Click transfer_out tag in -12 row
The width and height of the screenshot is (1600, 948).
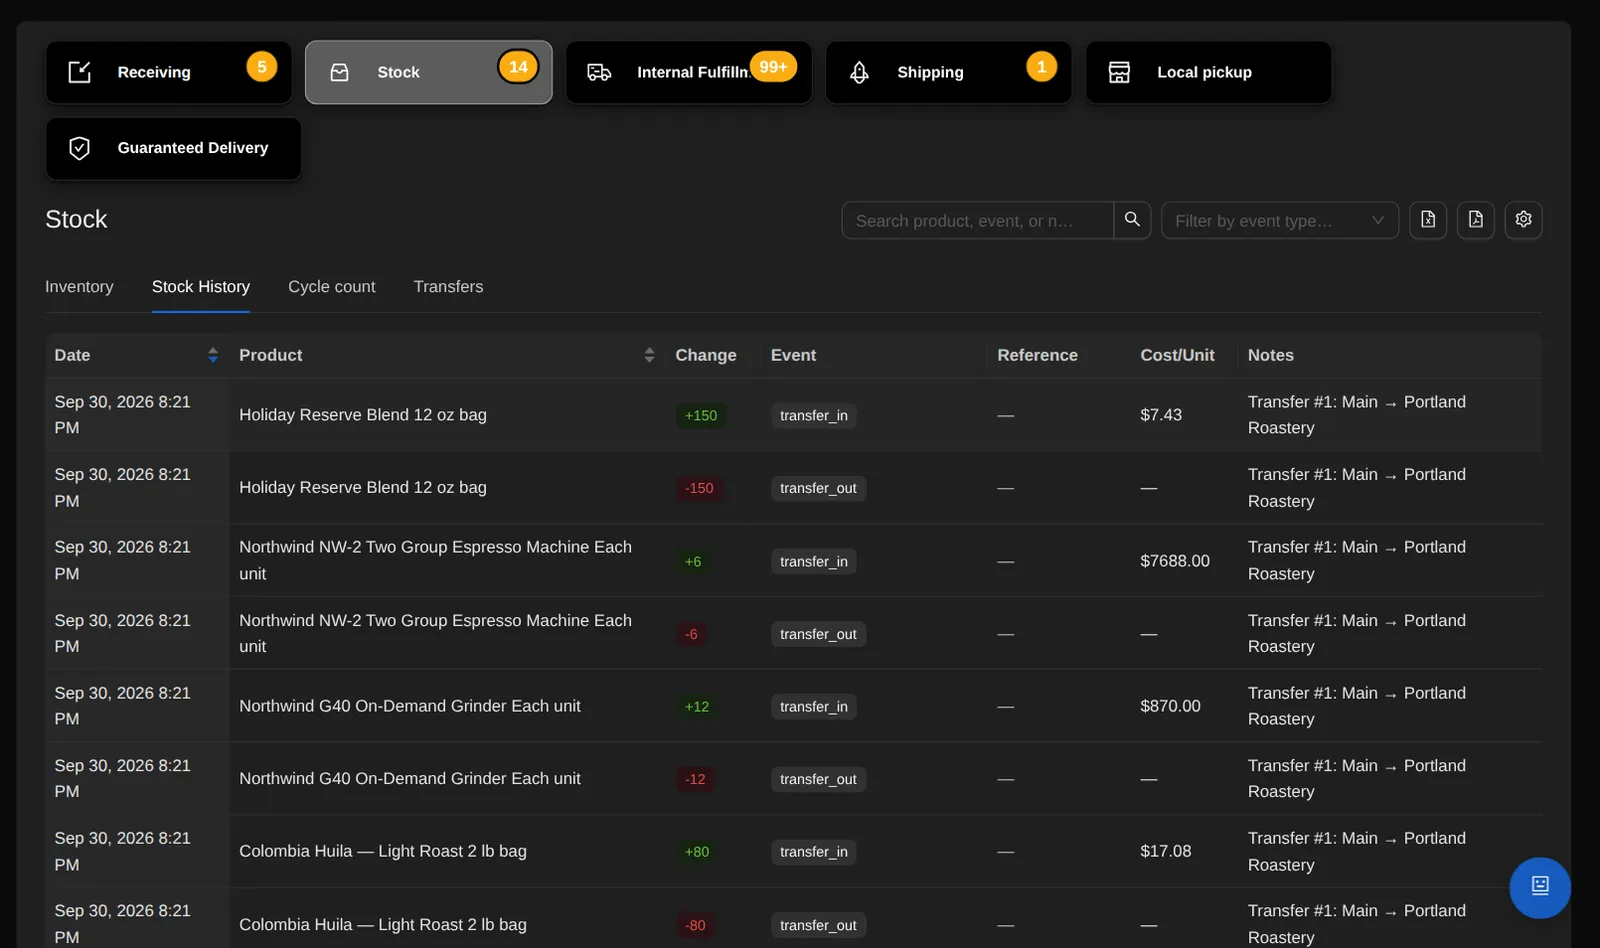[818, 779]
